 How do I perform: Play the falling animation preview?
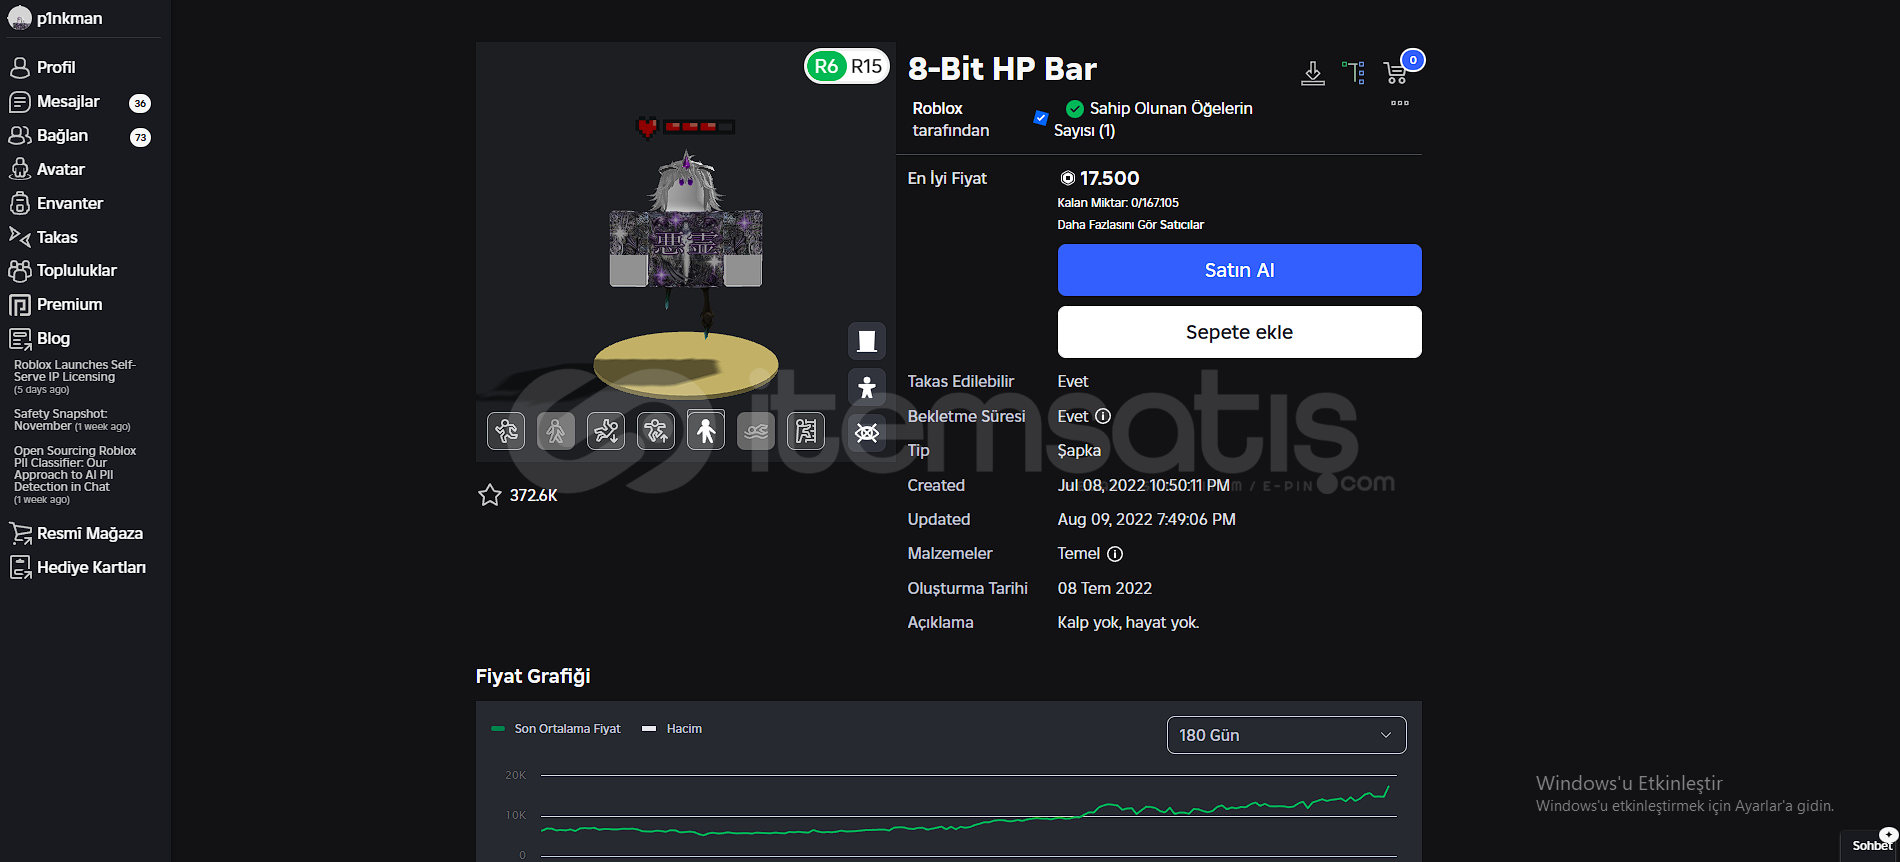point(606,431)
